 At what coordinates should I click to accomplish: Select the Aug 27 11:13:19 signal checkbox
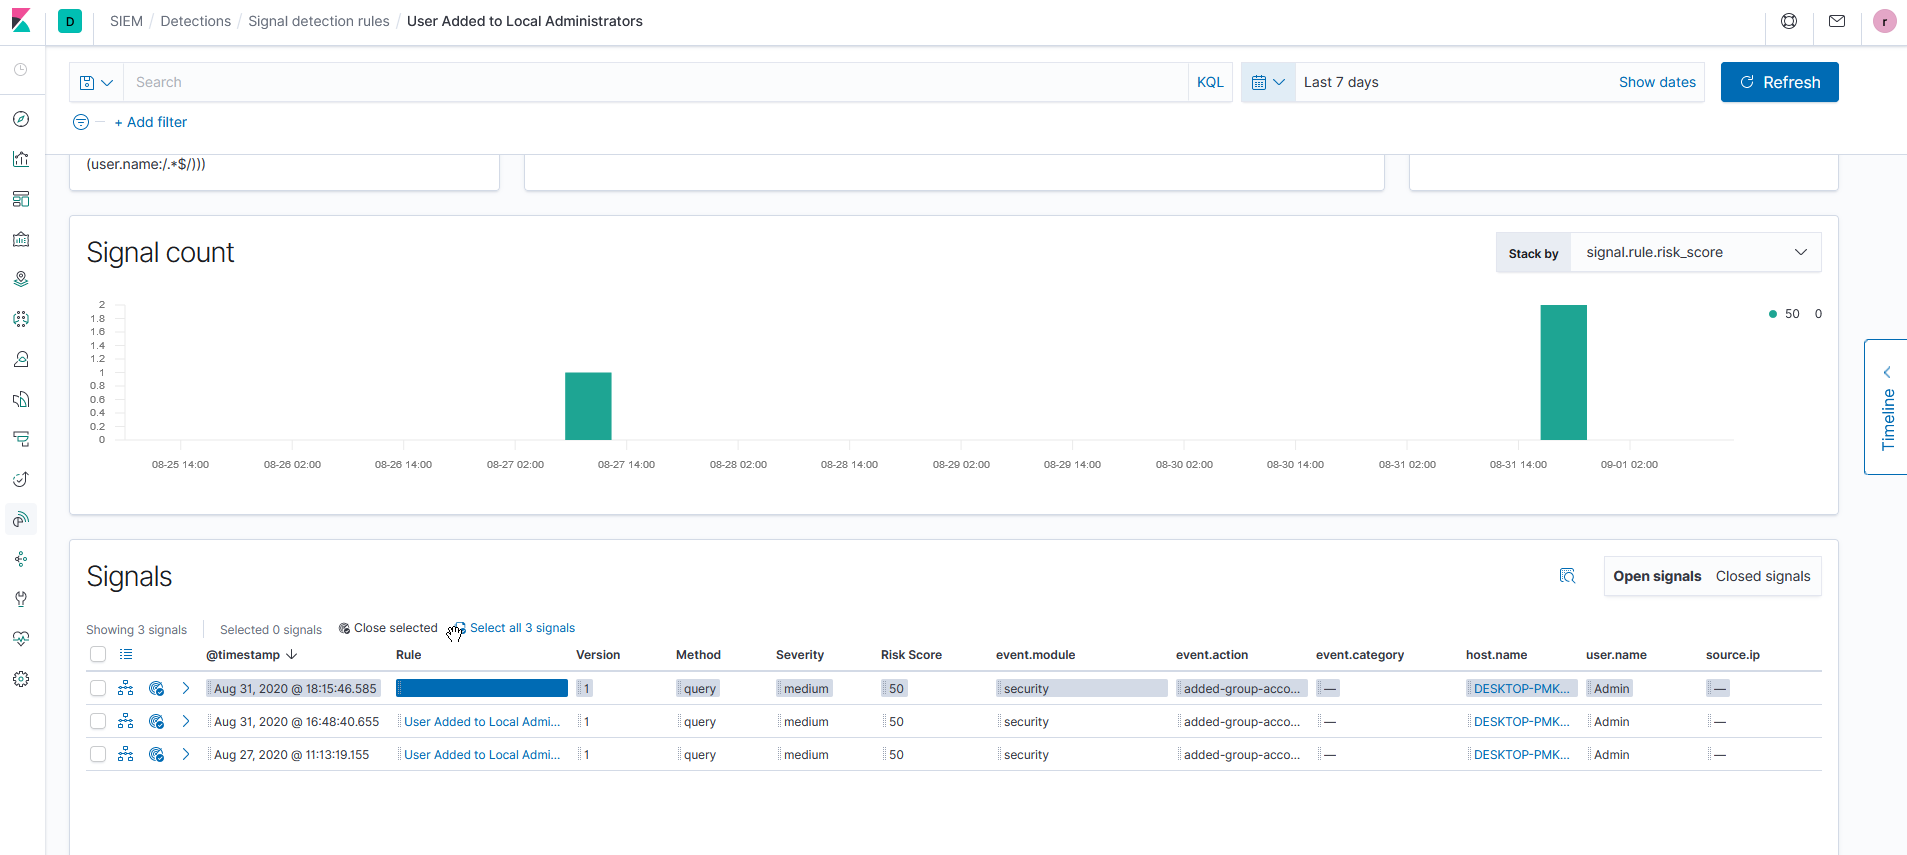click(98, 755)
